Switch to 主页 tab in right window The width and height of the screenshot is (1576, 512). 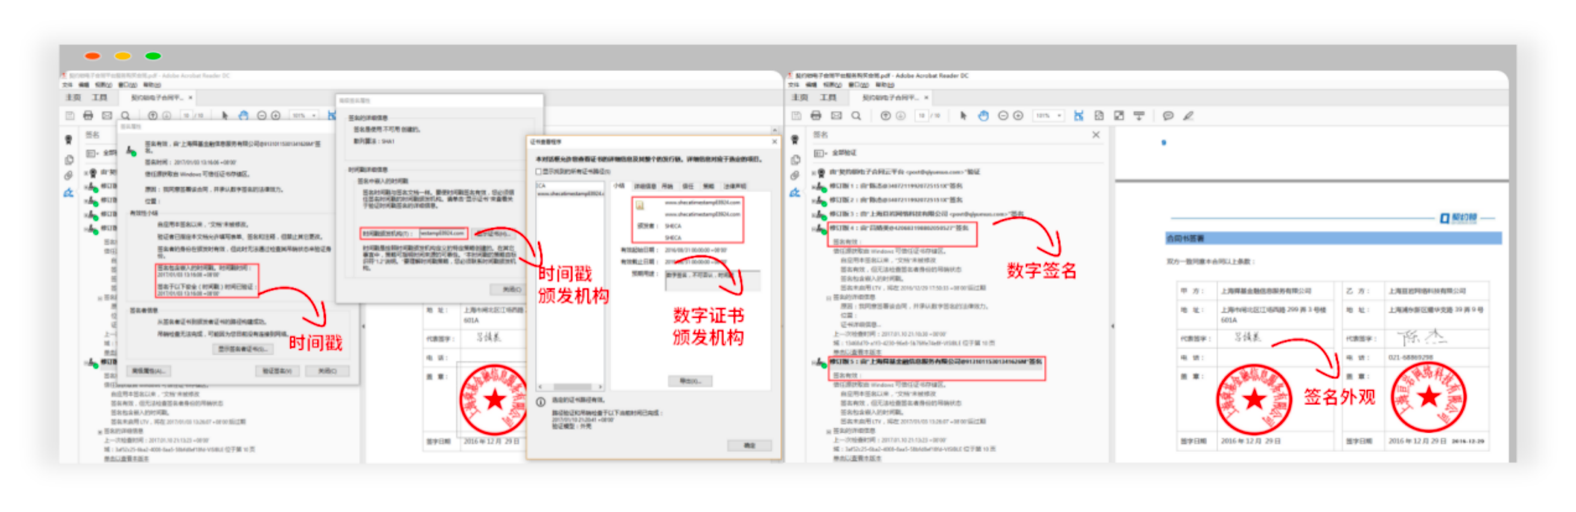(x=800, y=98)
